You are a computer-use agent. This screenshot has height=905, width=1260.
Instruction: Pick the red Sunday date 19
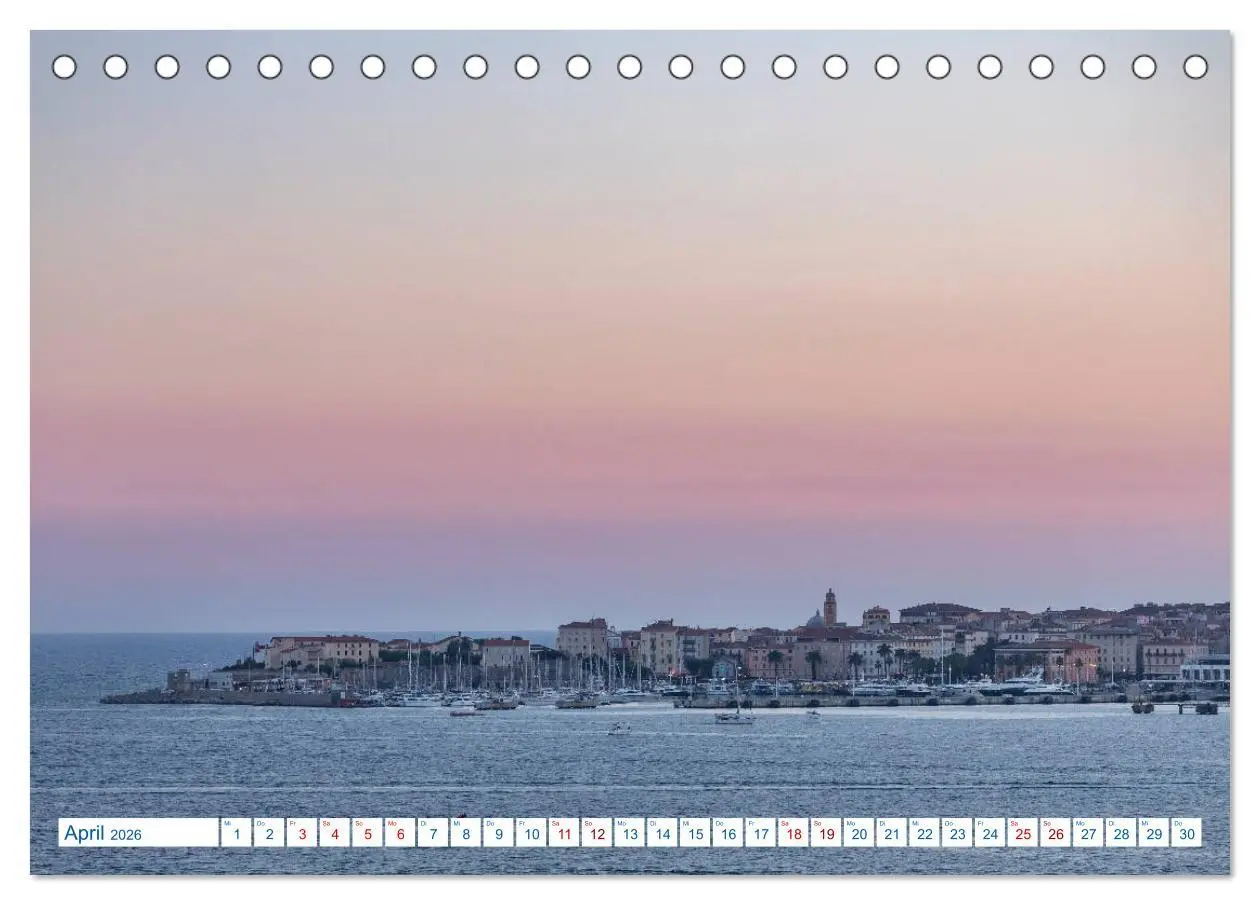(826, 833)
